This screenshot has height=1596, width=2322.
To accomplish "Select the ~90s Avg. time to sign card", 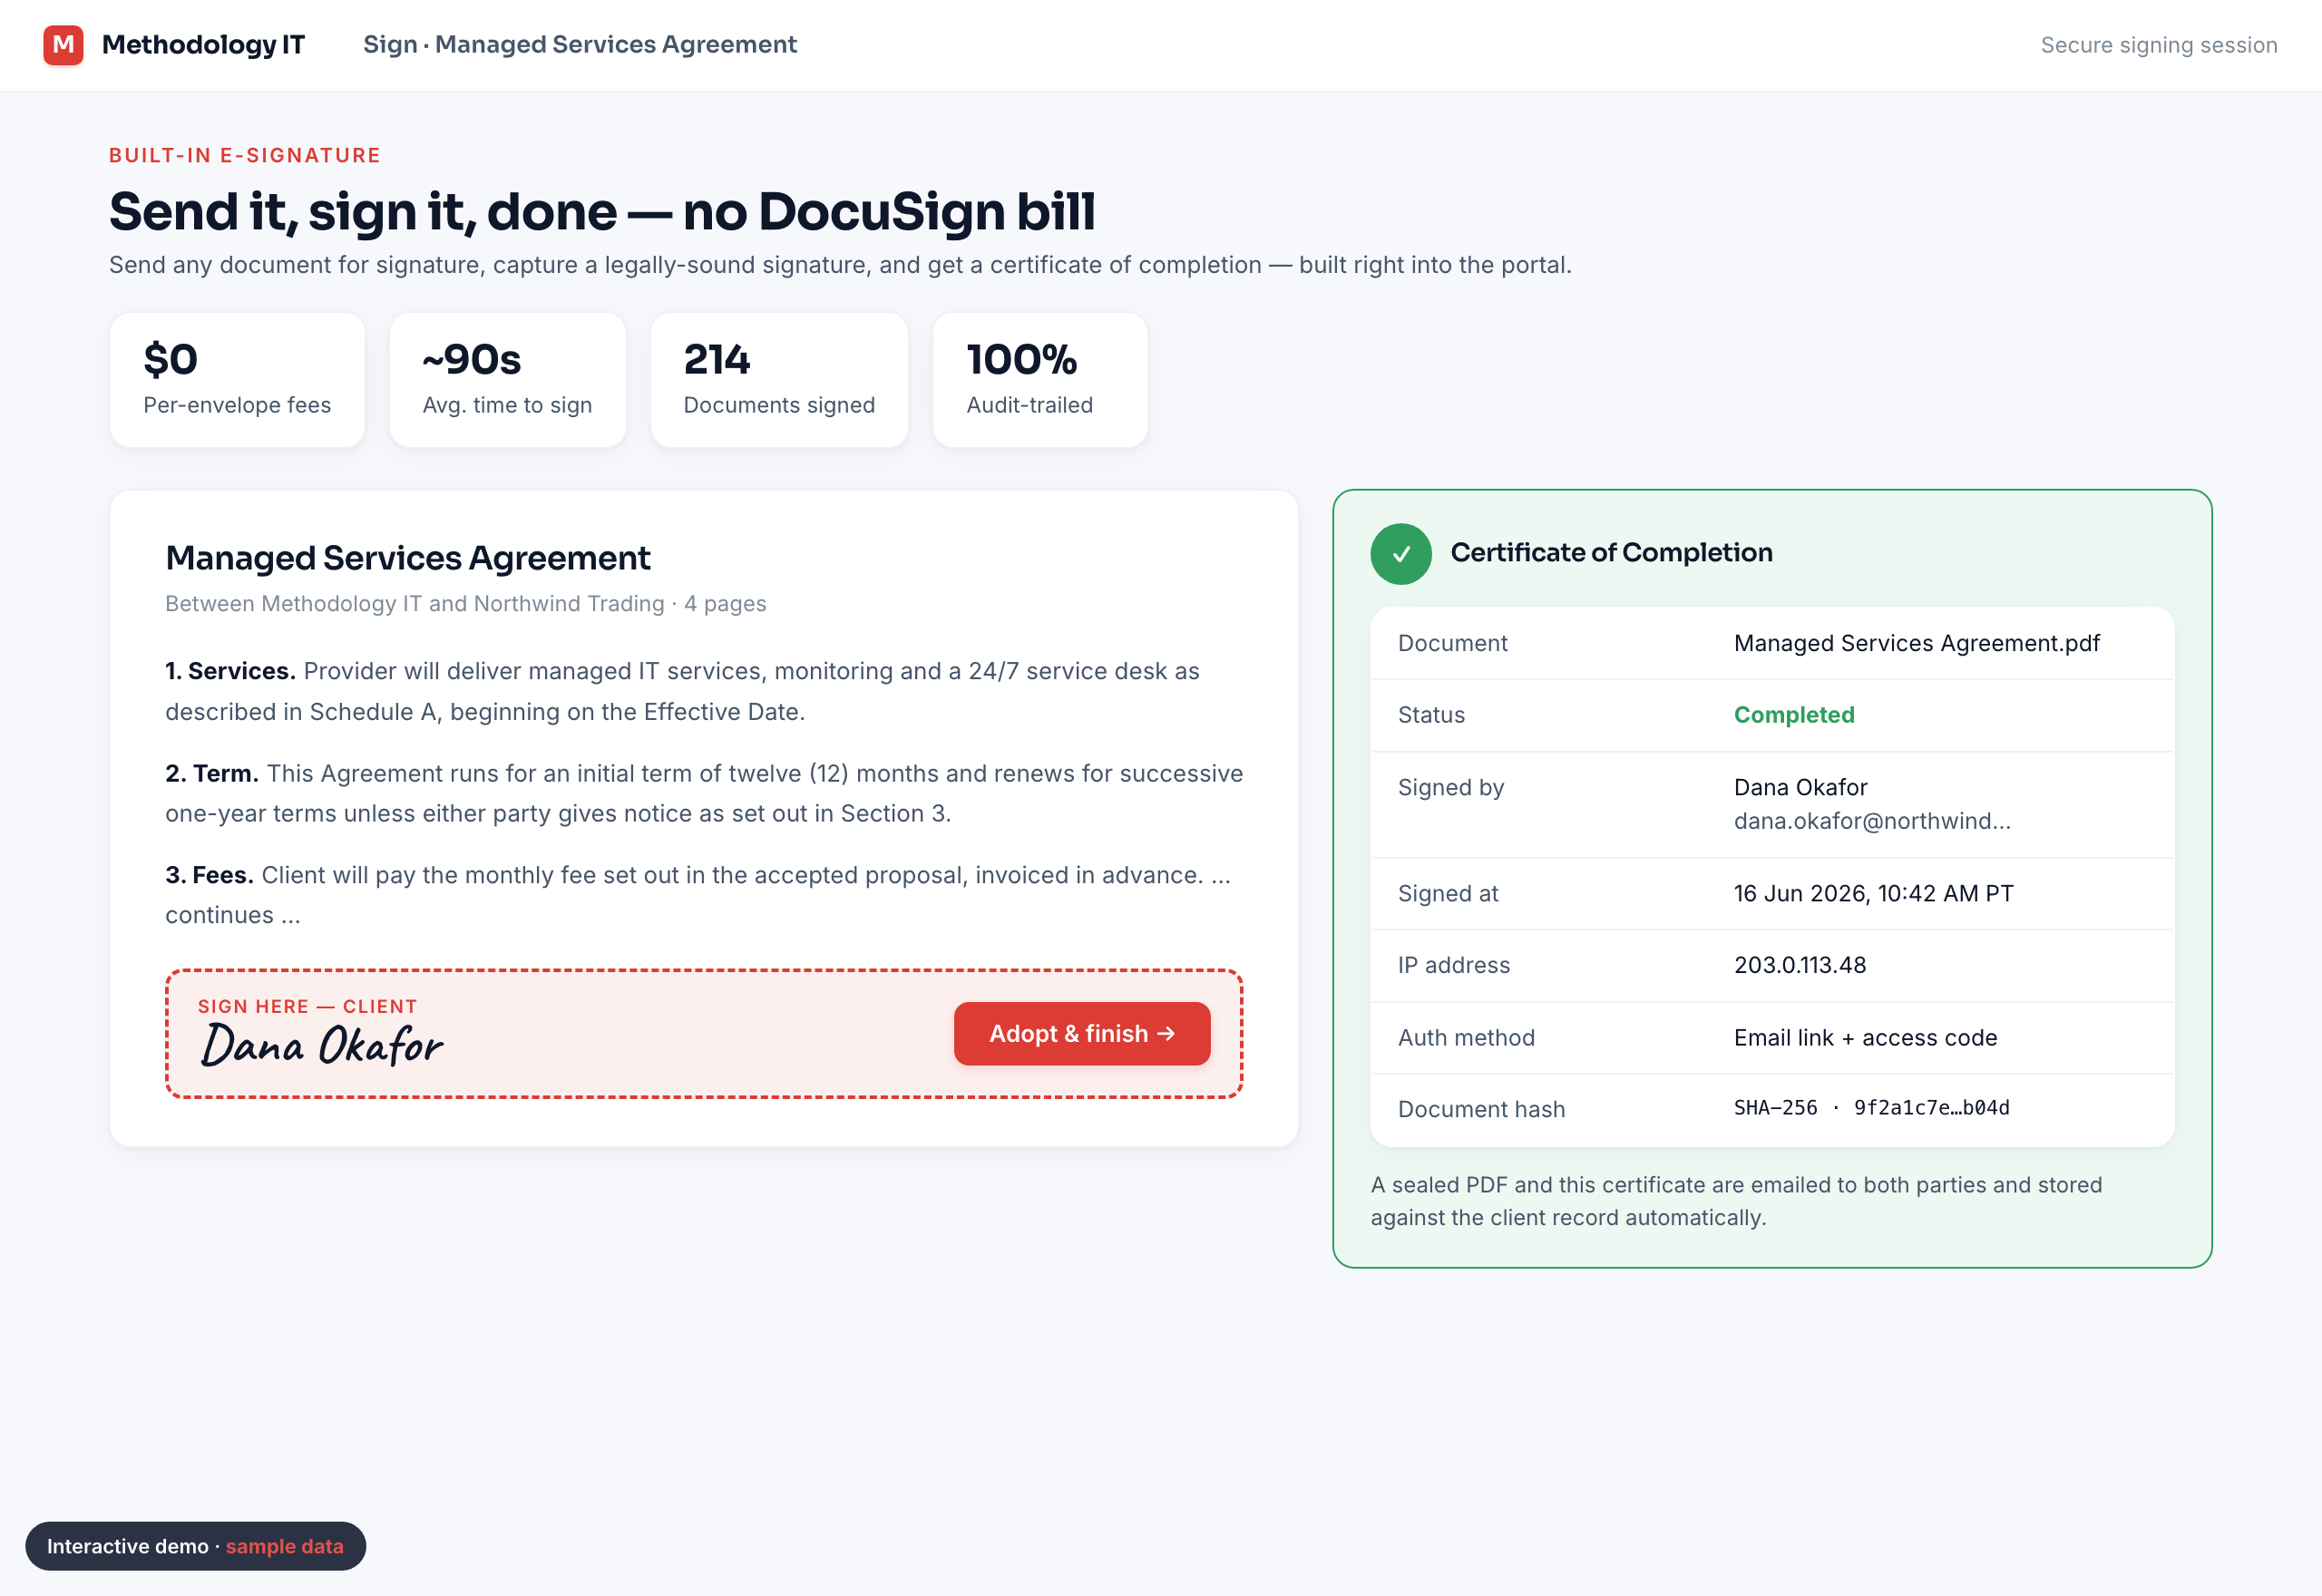I will [x=507, y=380].
